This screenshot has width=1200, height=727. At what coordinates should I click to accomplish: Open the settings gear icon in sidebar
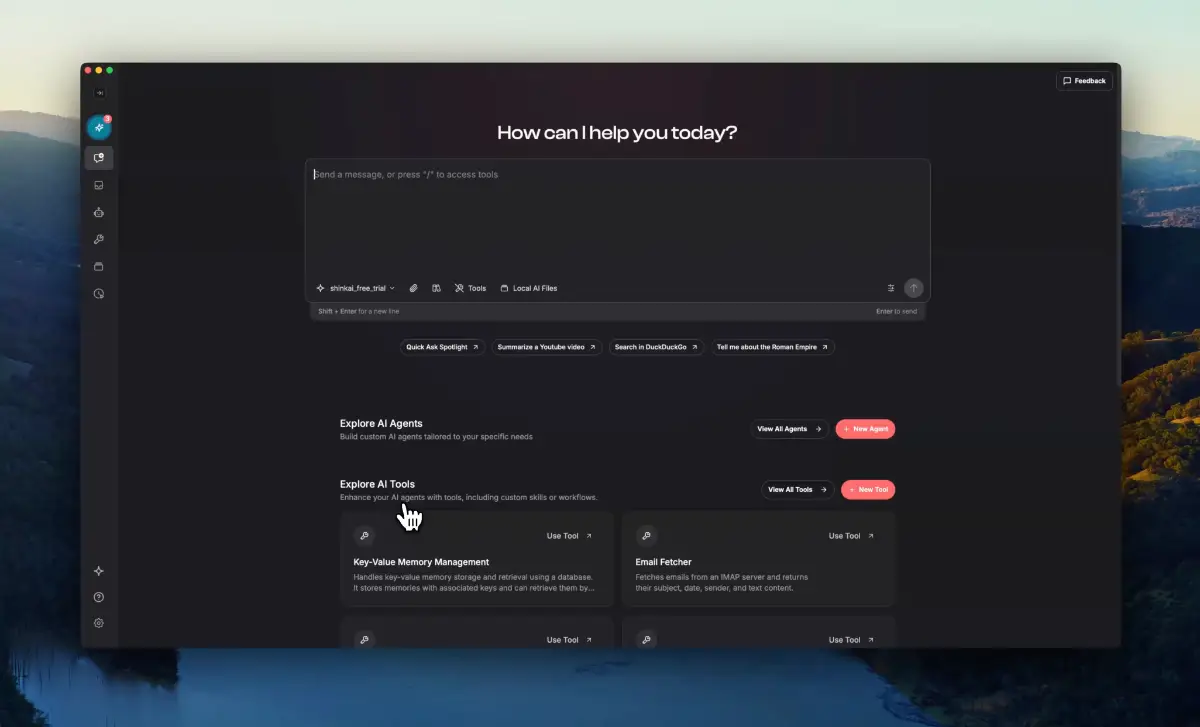[x=99, y=623]
